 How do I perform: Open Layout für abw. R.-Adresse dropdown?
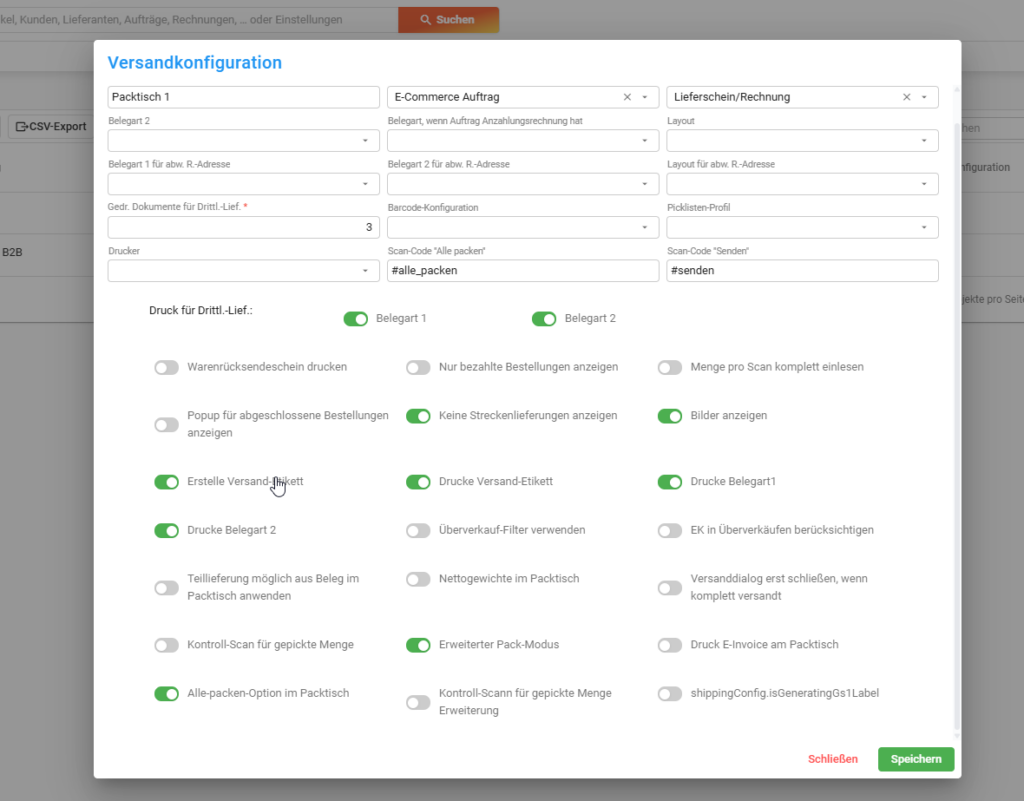click(803, 184)
